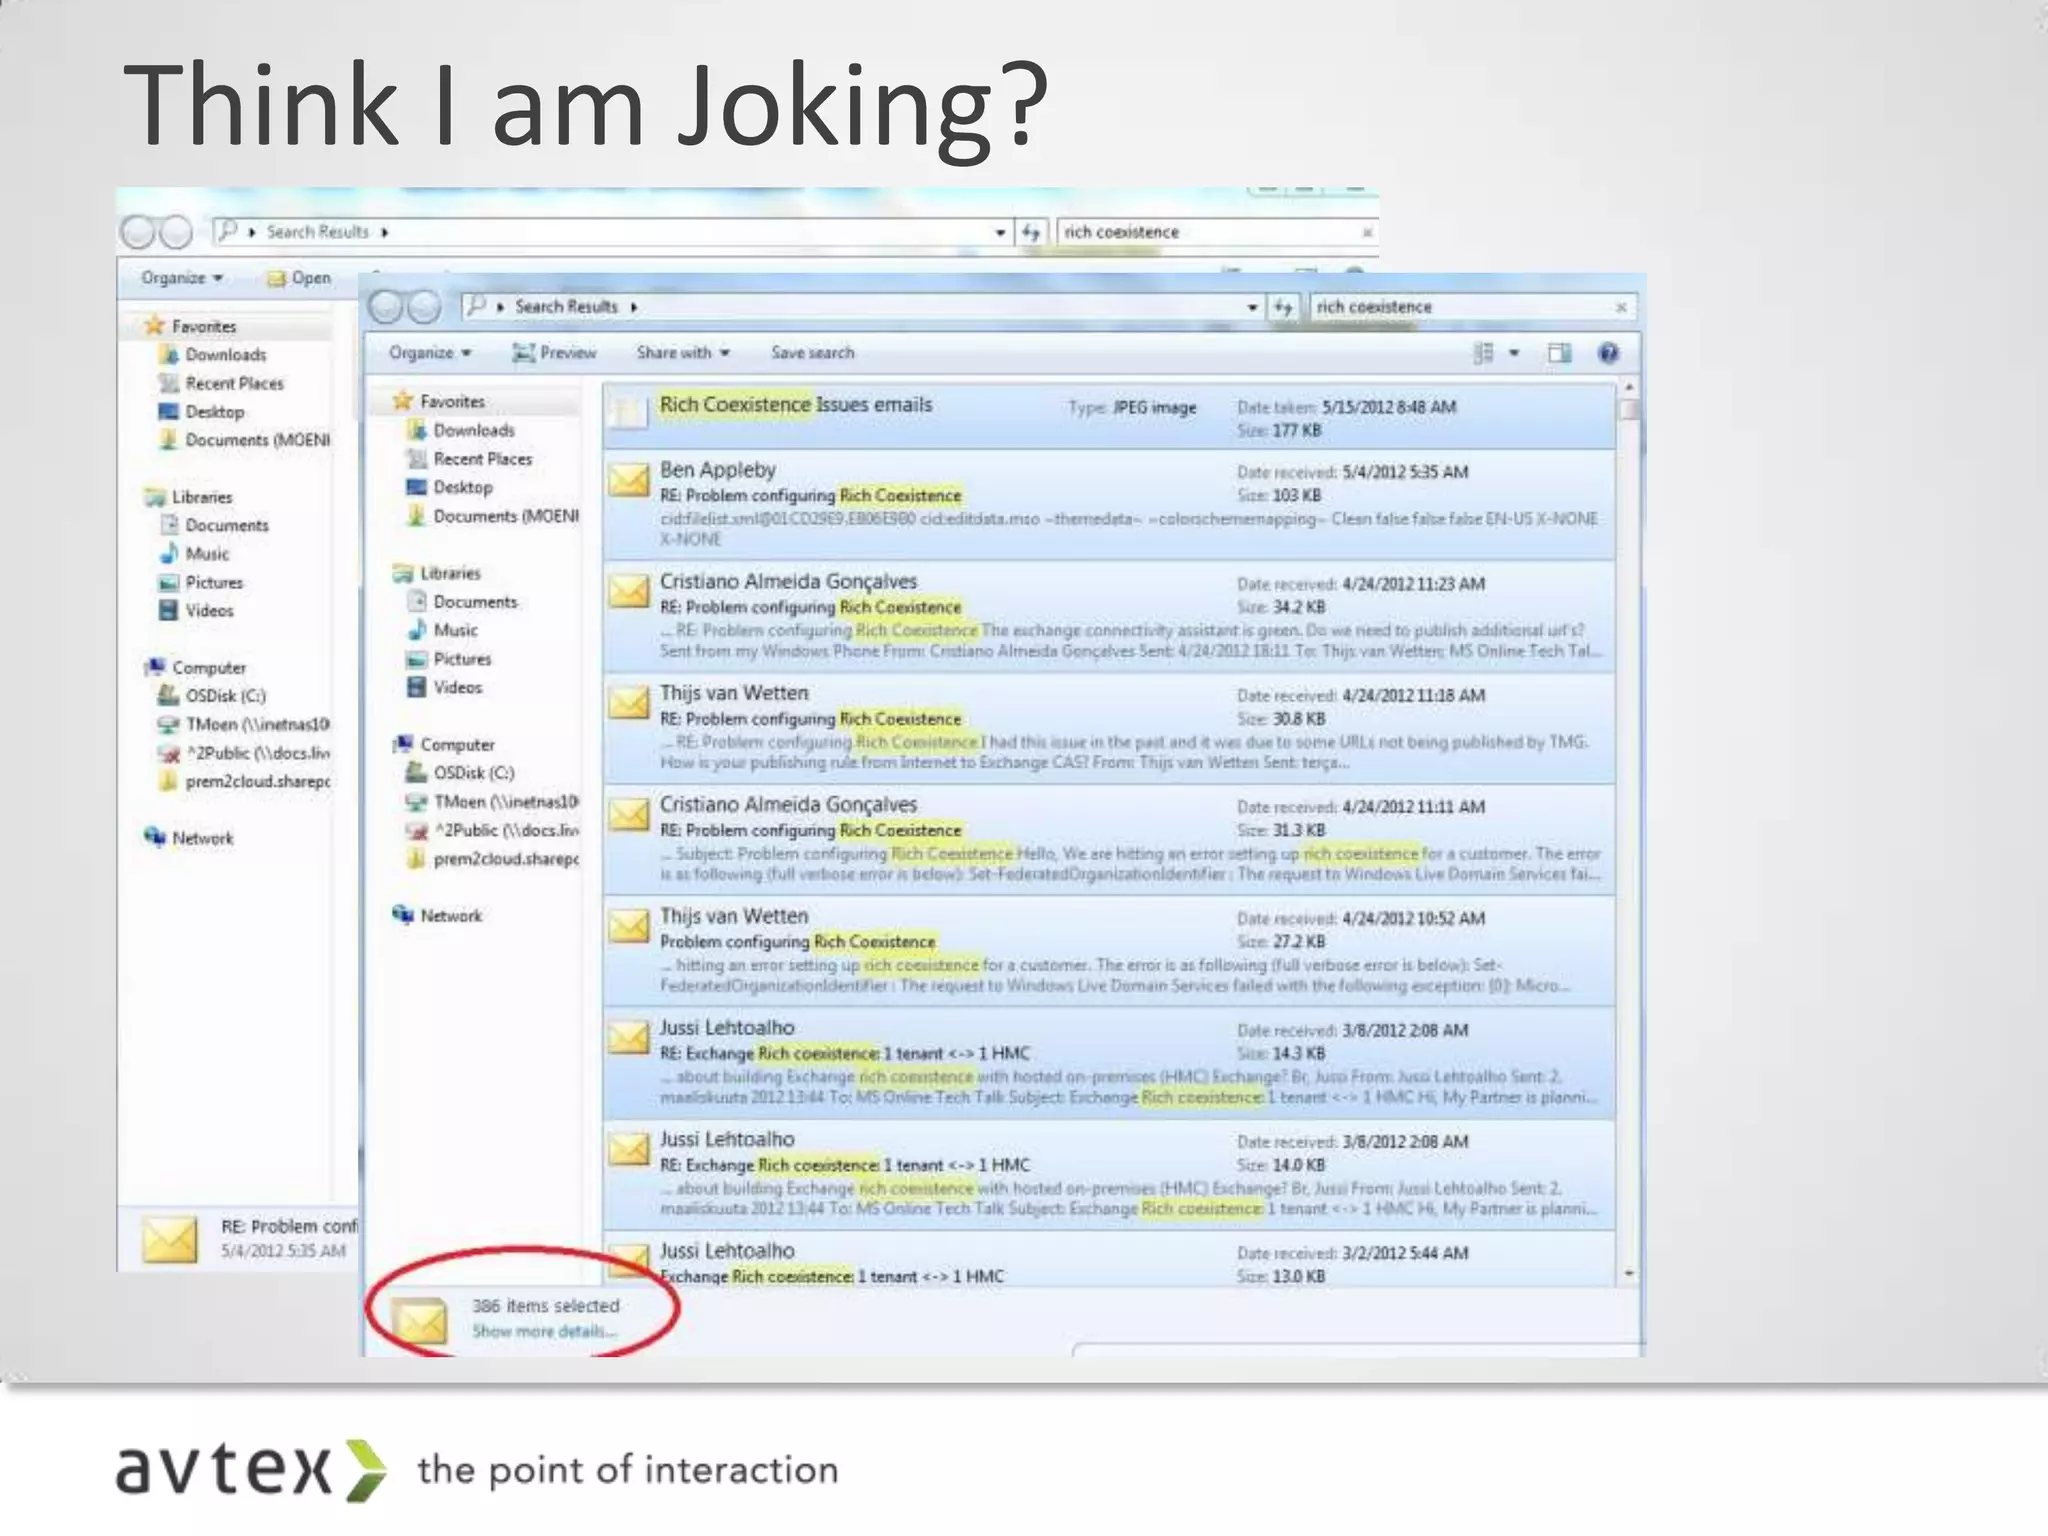Open view options dropdown arrow

[1514, 353]
